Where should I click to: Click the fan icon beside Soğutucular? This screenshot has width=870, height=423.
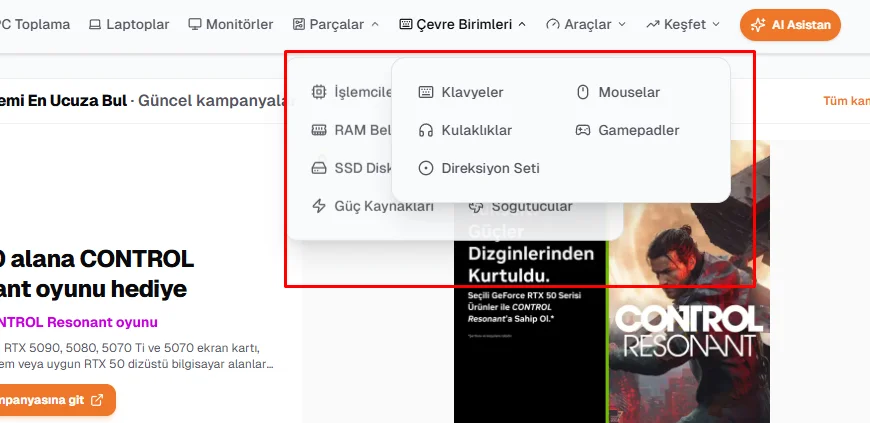click(x=476, y=207)
